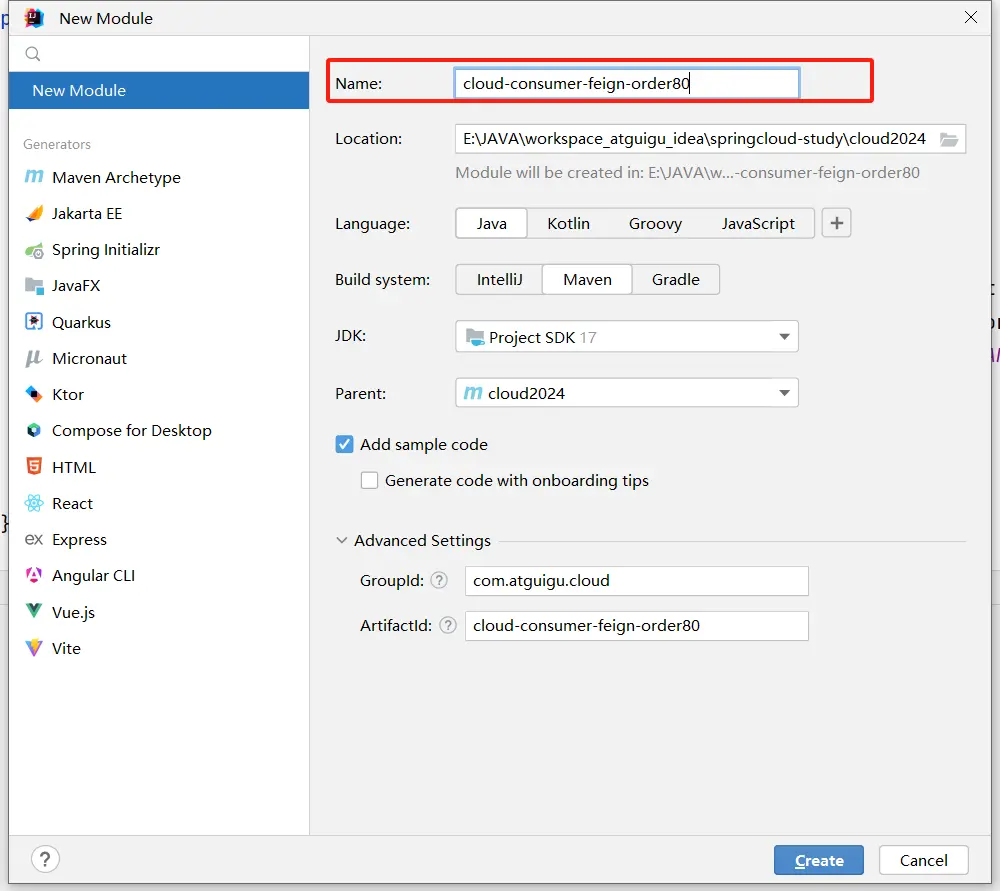Open the Spring Initializr generator
This screenshot has height=891, width=1000.
[x=105, y=250]
